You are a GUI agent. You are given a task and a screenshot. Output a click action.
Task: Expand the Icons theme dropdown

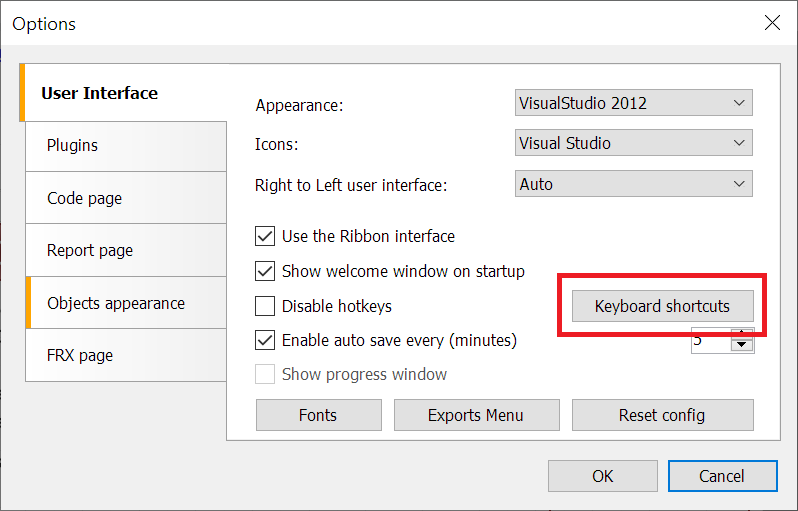pos(633,143)
